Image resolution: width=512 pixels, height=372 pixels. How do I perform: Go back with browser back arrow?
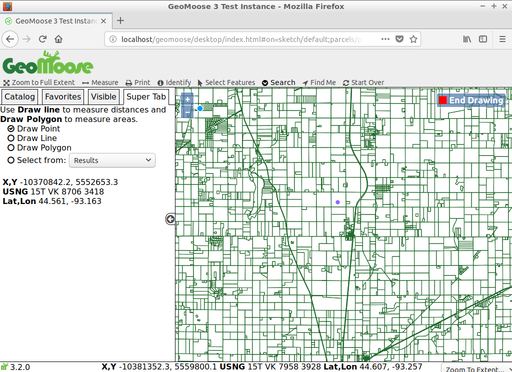pos(10,39)
